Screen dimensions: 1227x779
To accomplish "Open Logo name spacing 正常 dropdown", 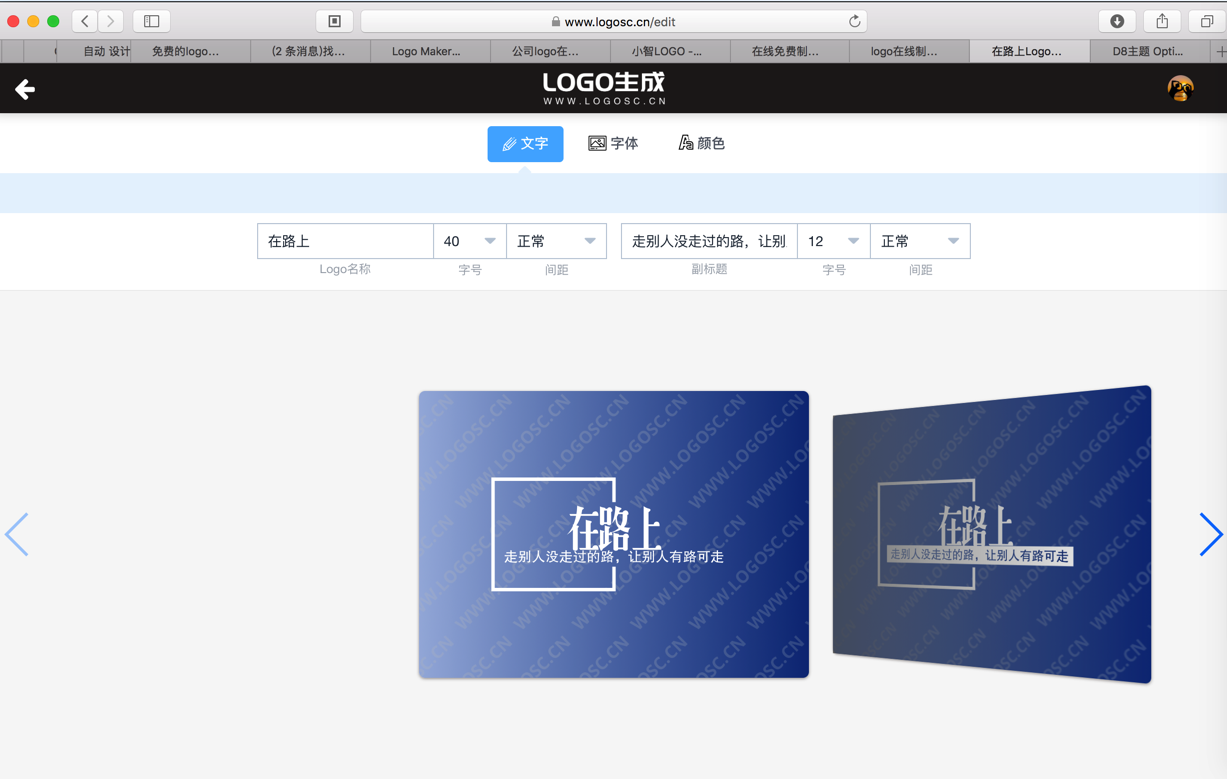I will 556,241.
